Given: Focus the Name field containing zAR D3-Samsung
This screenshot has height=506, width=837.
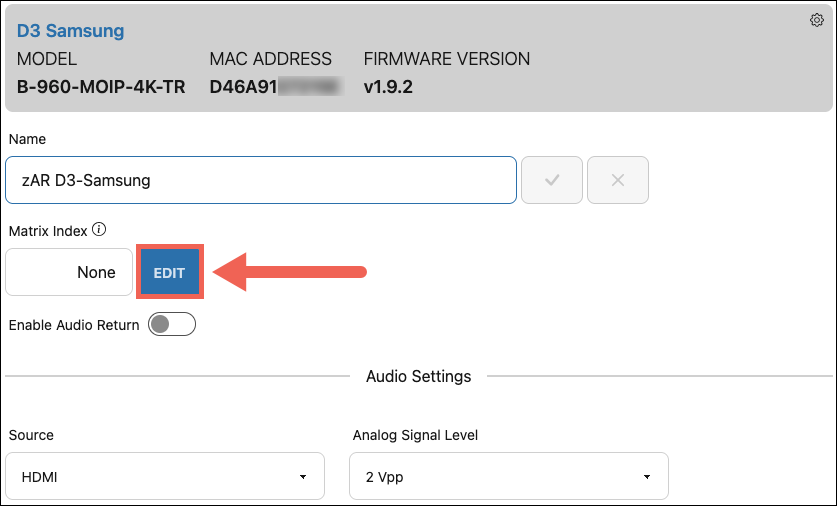Looking at the screenshot, I should click(x=261, y=180).
